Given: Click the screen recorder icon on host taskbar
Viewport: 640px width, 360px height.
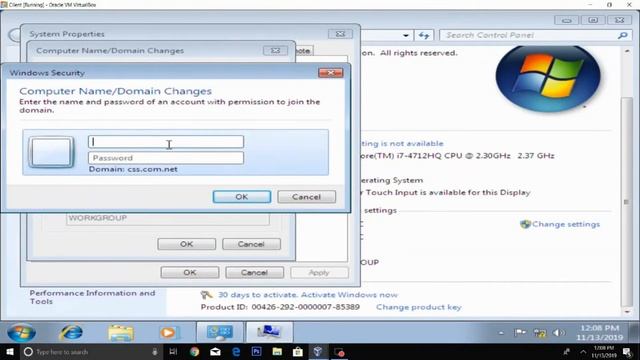Looking at the screenshot, I should pos(339,351).
